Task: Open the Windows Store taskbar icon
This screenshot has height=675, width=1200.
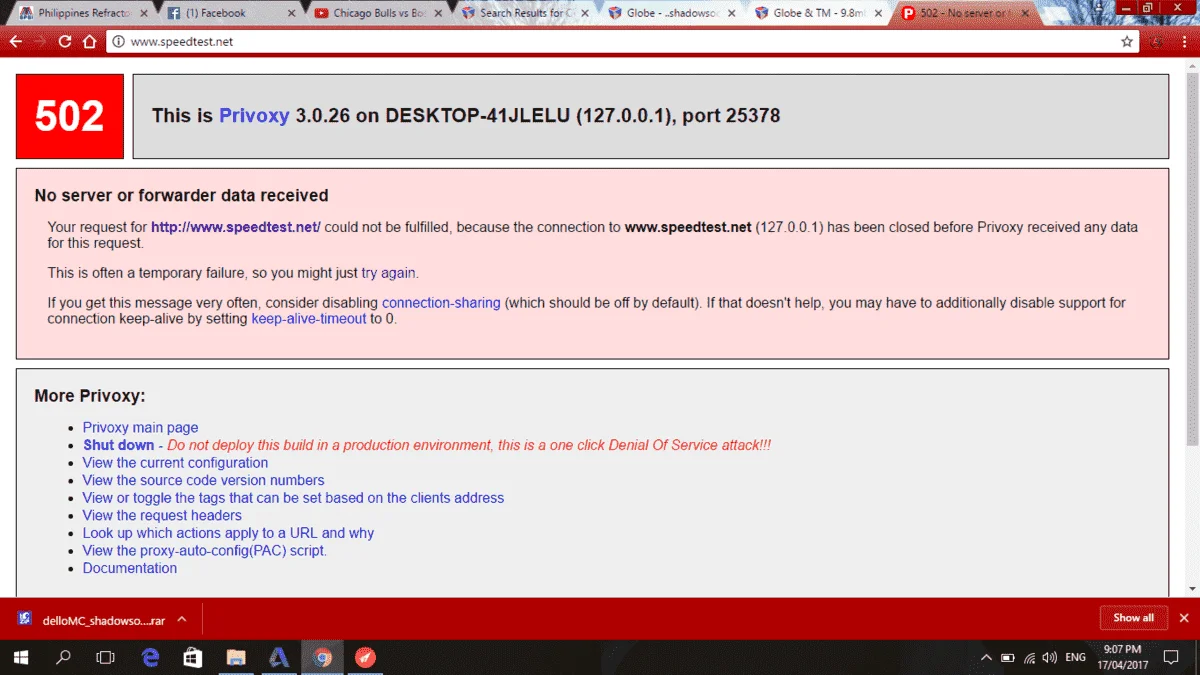Action: tap(194, 657)
